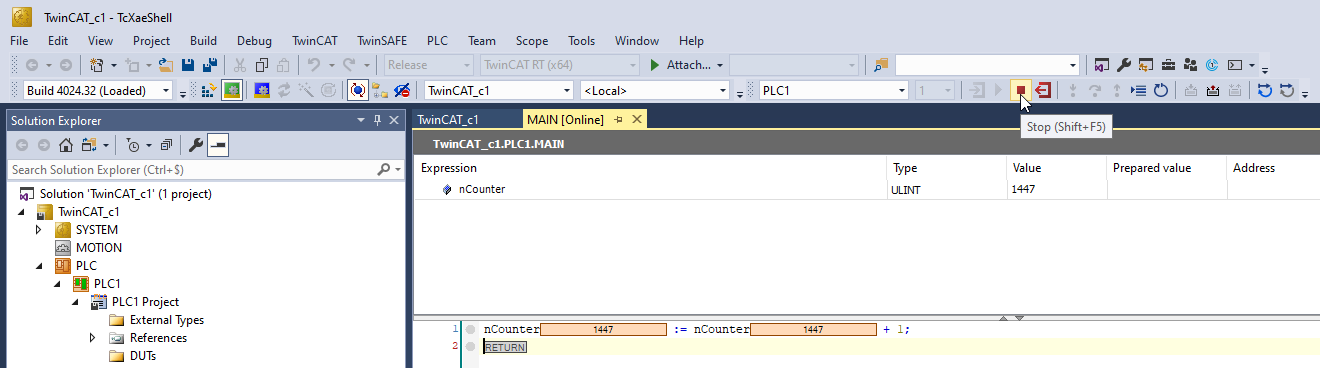The image size is (1320, 368).
Task: Close the MAIN [Online] tab
Action: click(636, 120)
